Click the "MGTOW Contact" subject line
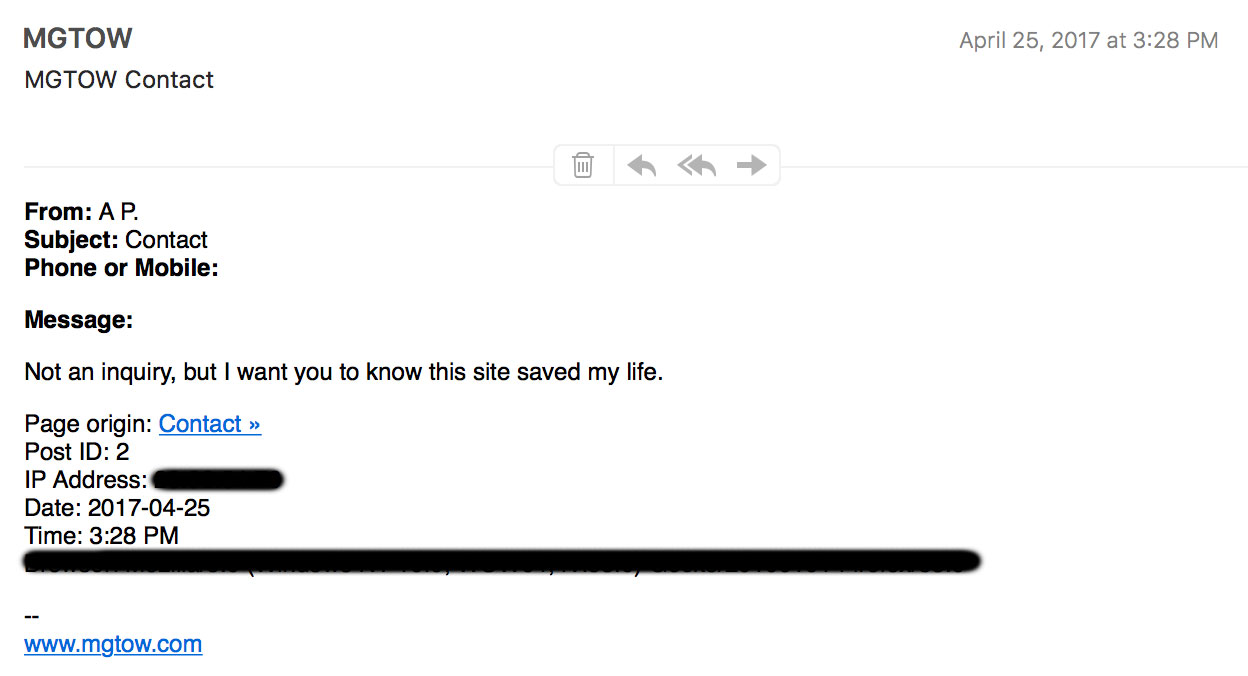The image size is (1248, 676). click(119, 80)
